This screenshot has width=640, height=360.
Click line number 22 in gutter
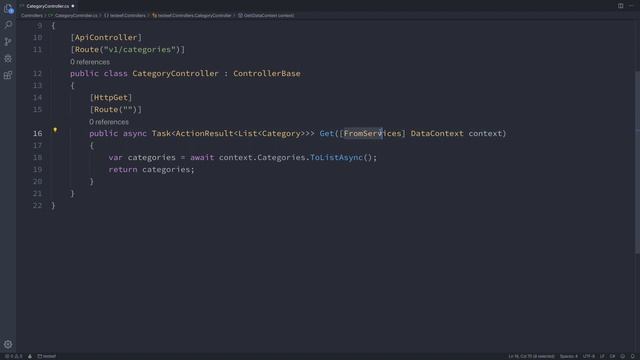38,205
